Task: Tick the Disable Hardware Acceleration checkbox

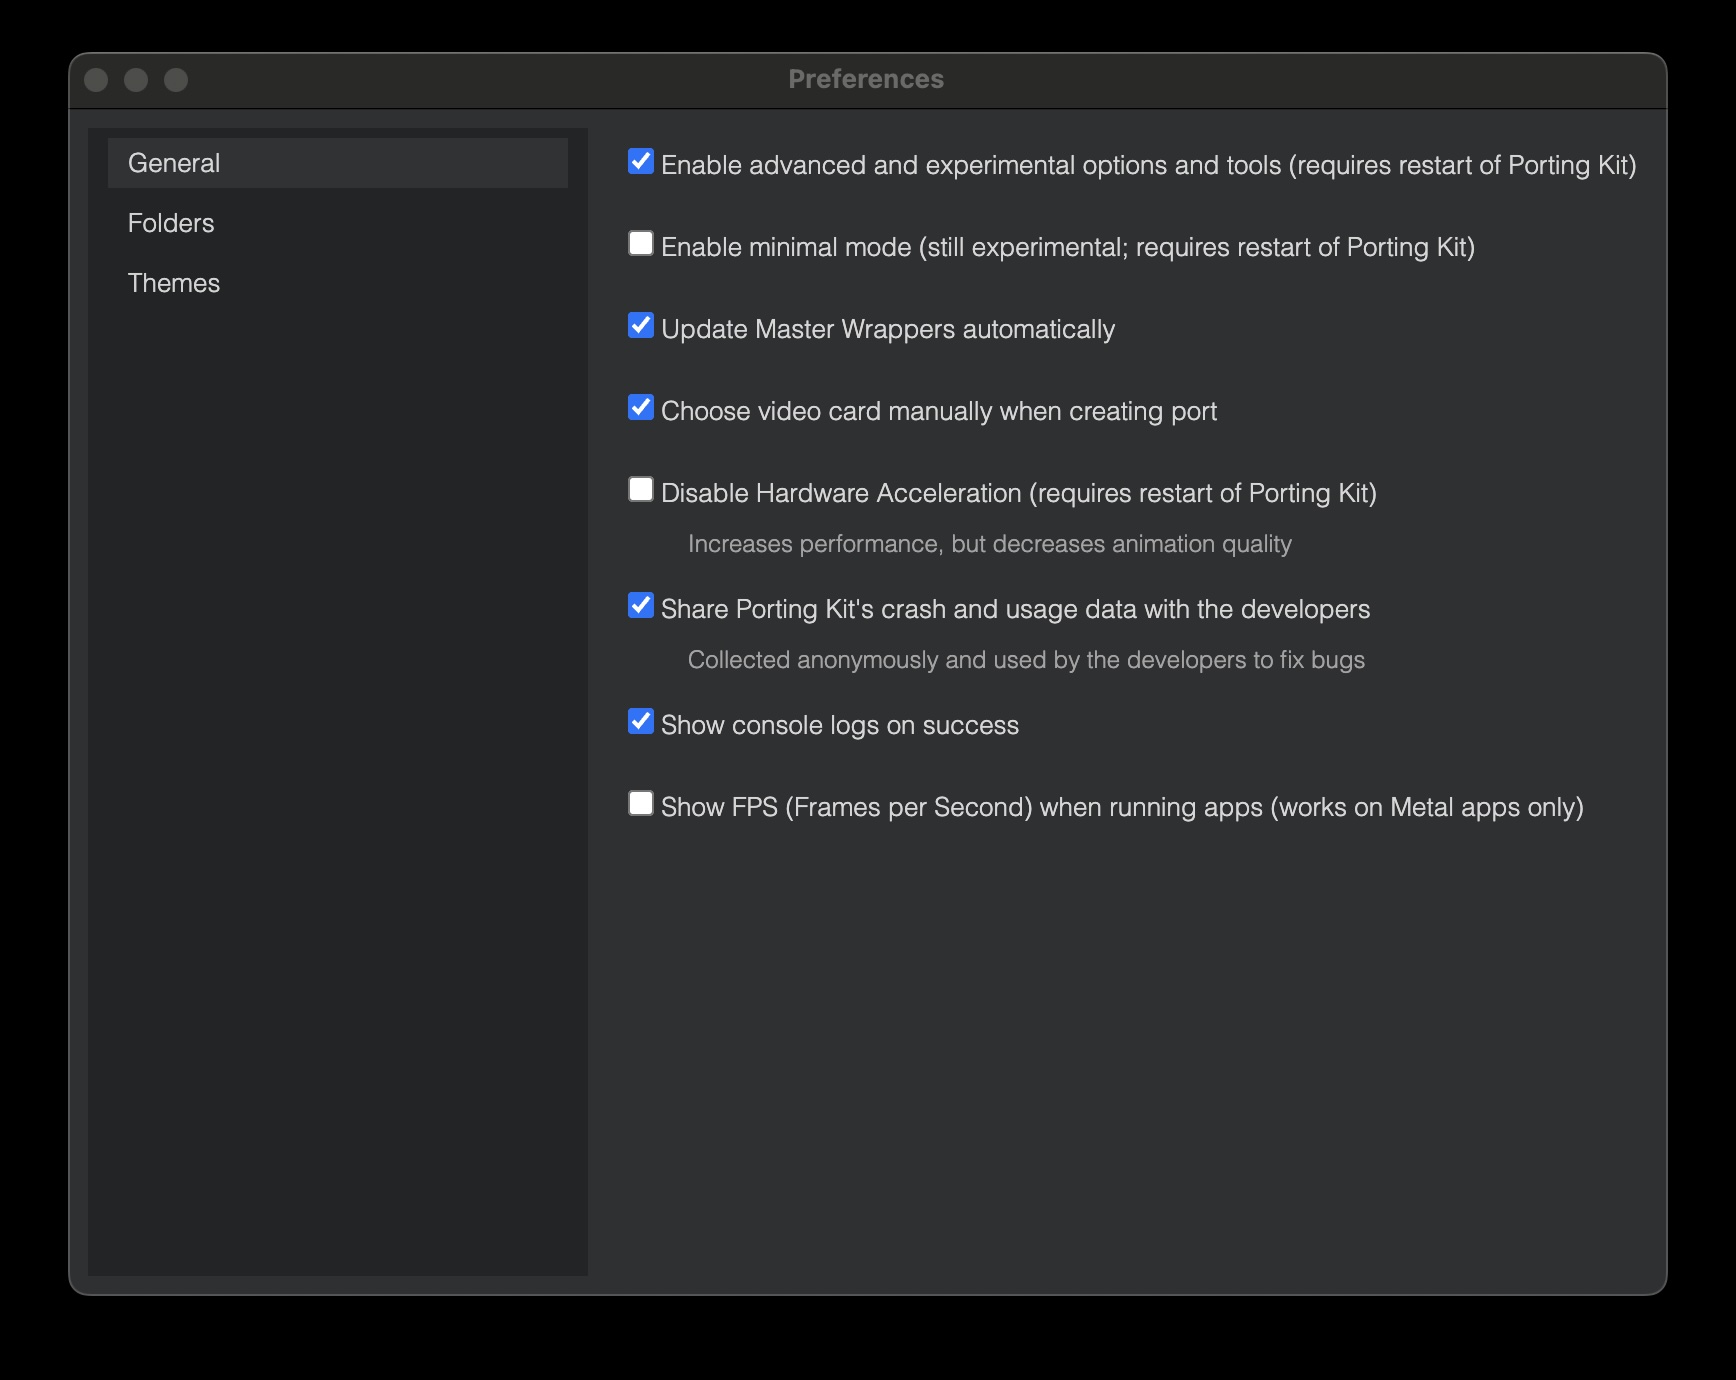Action: 641,490
